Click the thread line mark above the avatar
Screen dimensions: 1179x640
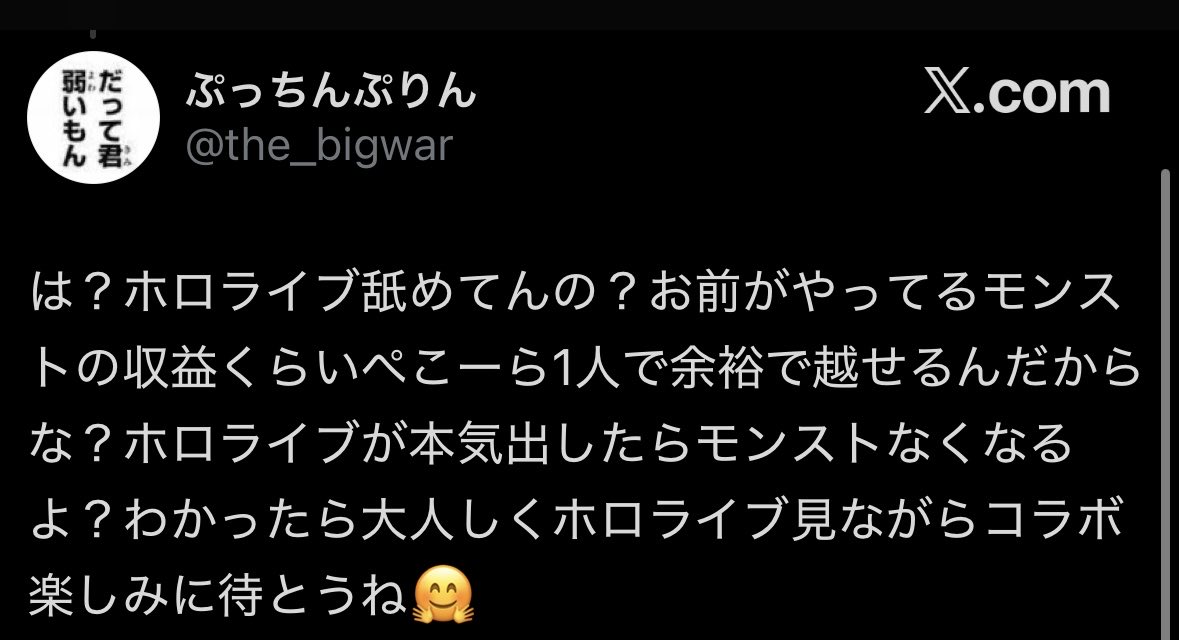point(93,33)
